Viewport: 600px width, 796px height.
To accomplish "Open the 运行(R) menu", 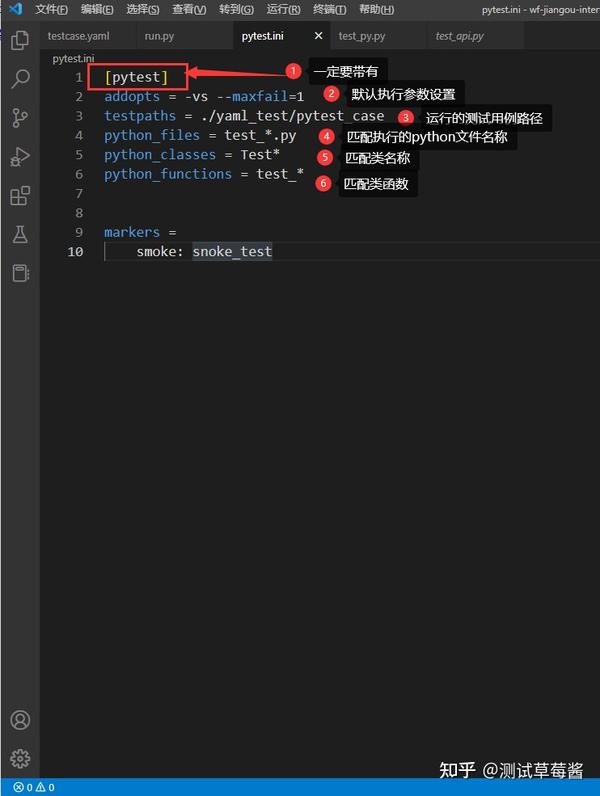I will point(283,9).
